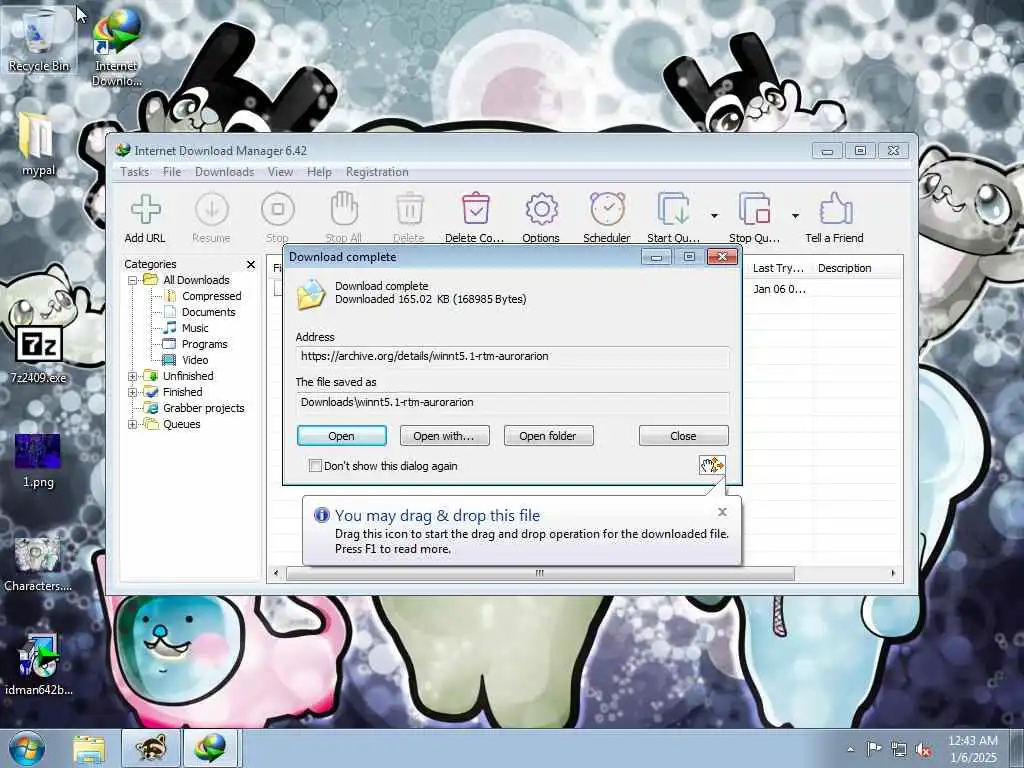Click the Last Try column header
This screenshot has width=1024, height=768.
tap(778, 268)
